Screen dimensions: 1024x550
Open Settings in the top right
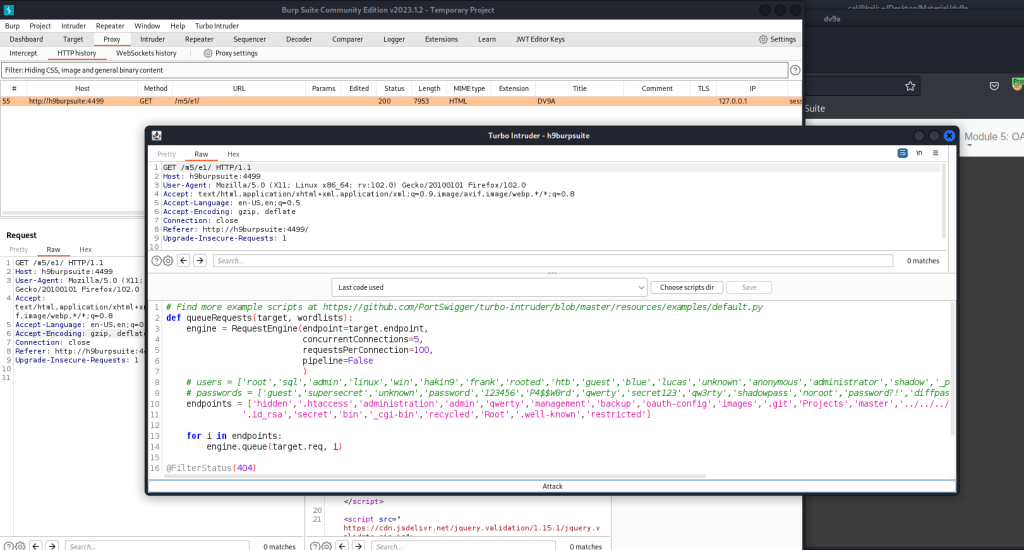point(777,39)
